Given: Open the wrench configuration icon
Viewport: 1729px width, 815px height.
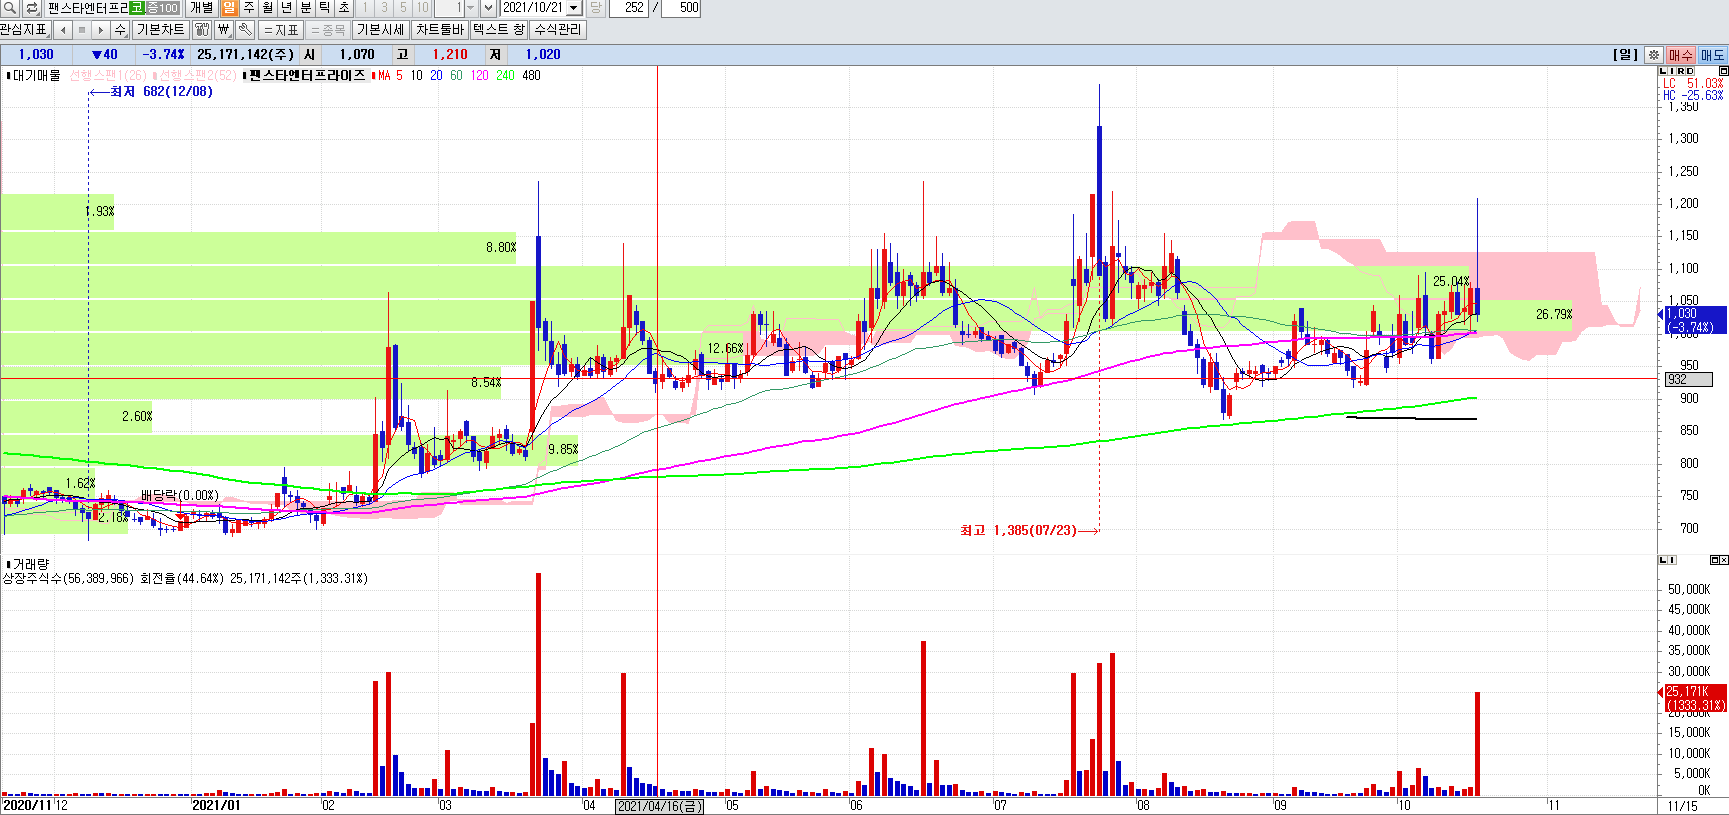Looking at the screenshot, I should [245, 30].
